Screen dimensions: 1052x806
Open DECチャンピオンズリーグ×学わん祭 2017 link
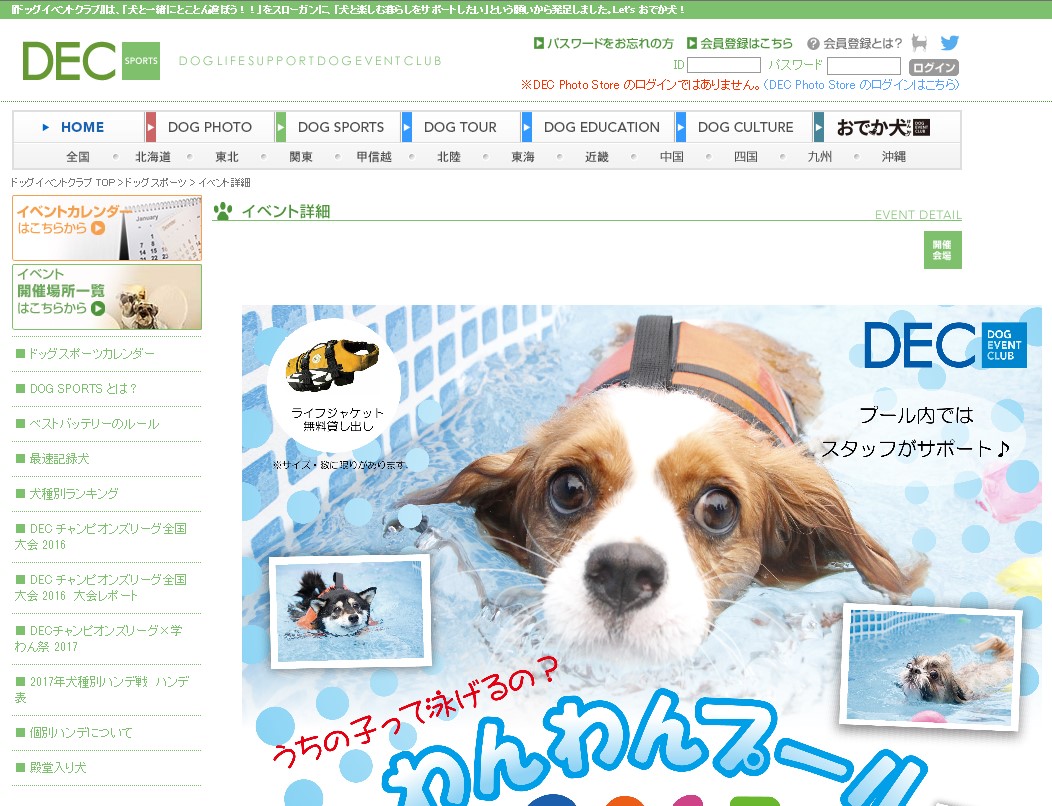98,638
